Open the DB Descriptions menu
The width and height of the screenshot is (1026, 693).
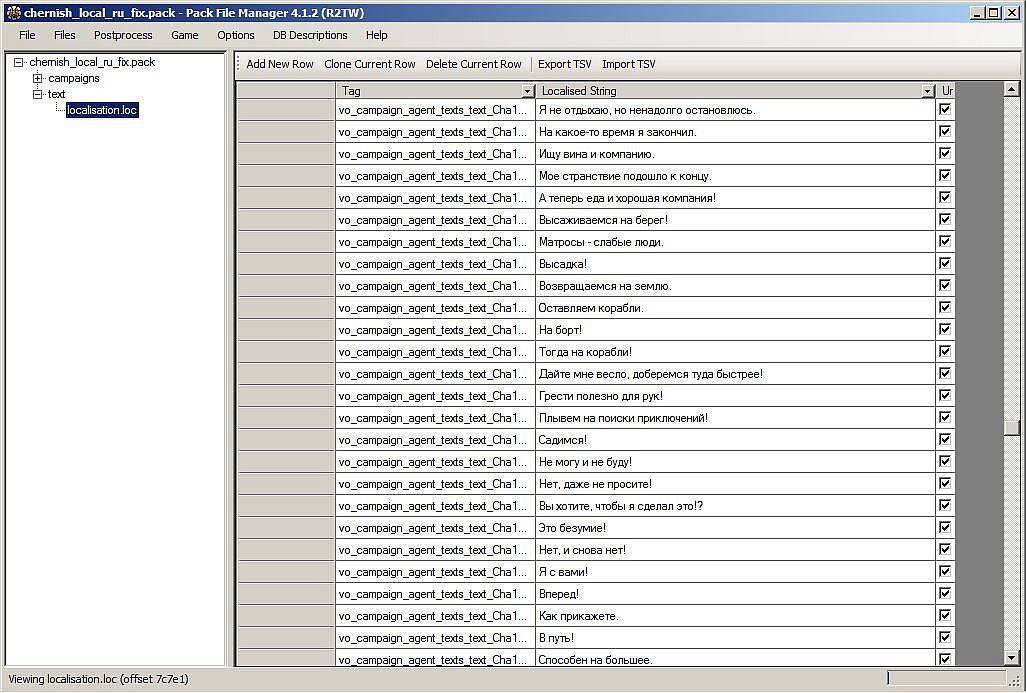click(x=310, y=35)
